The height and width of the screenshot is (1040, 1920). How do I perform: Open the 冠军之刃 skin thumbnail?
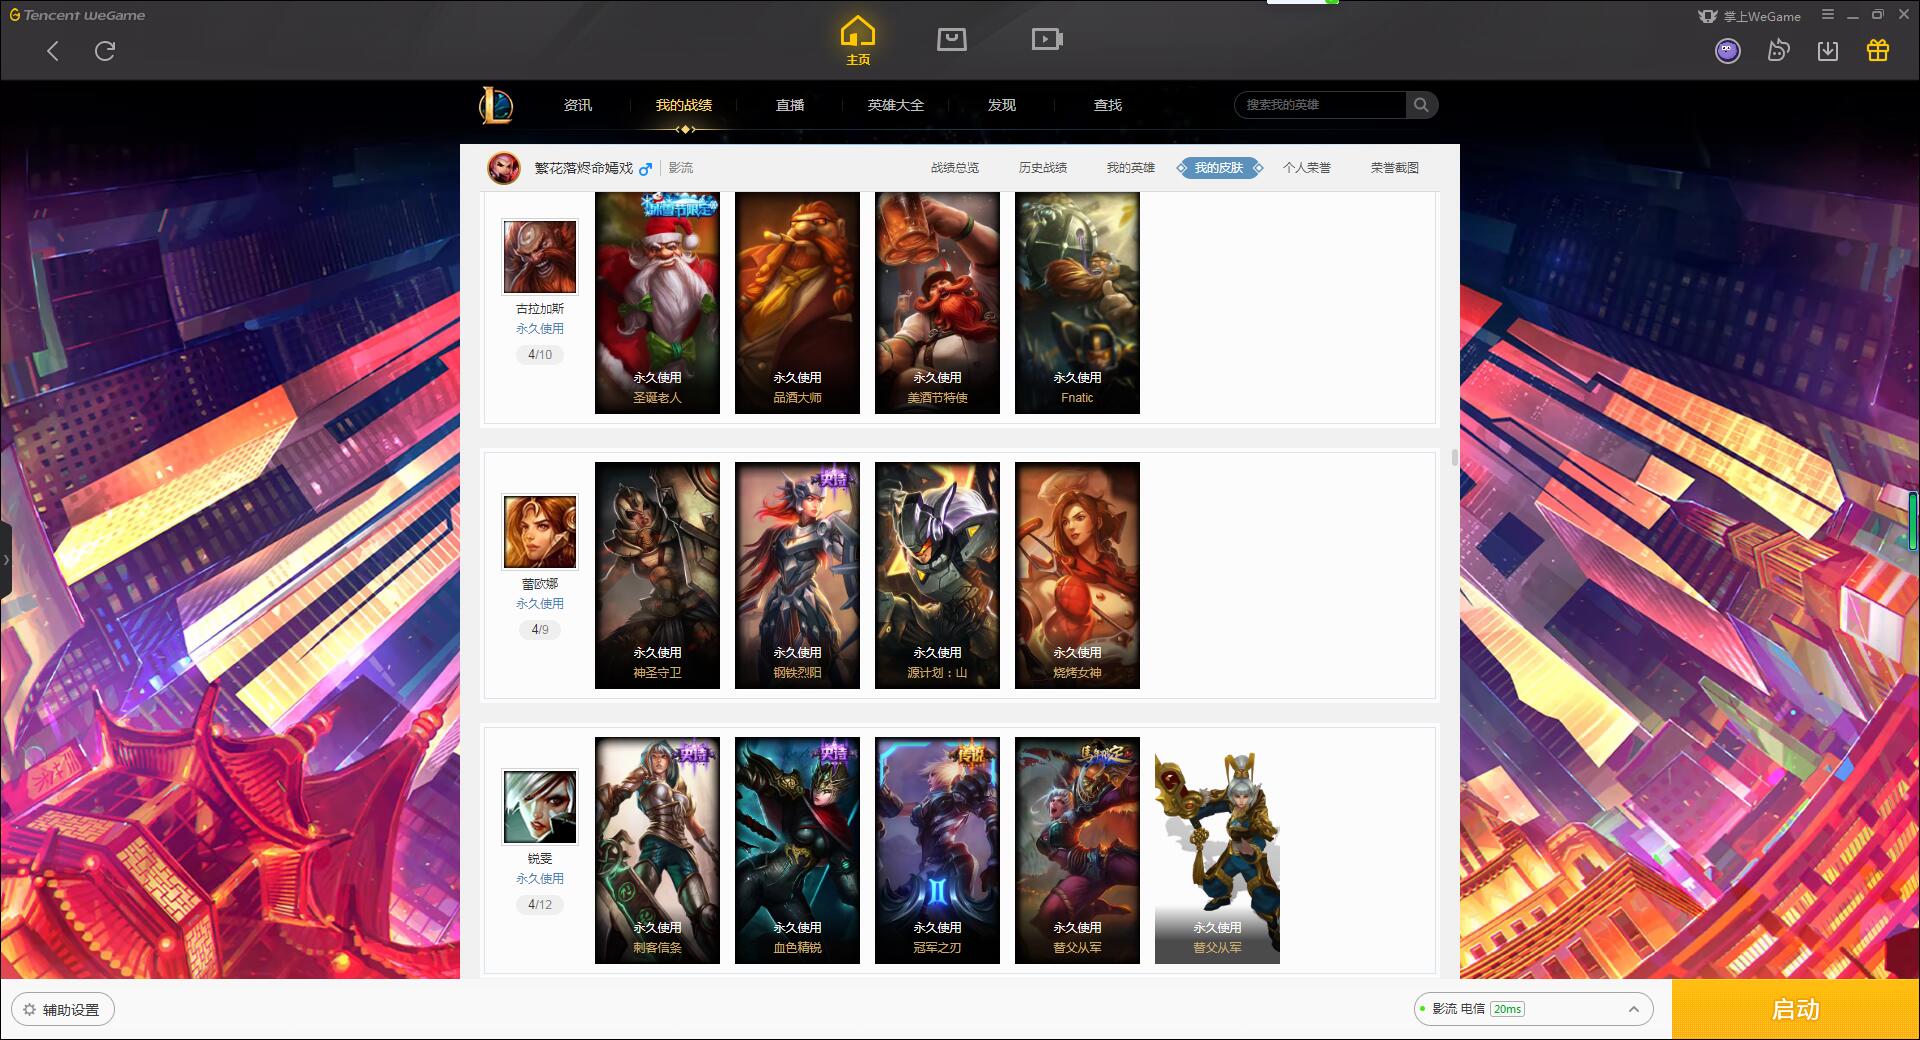[x=937, y=850]
